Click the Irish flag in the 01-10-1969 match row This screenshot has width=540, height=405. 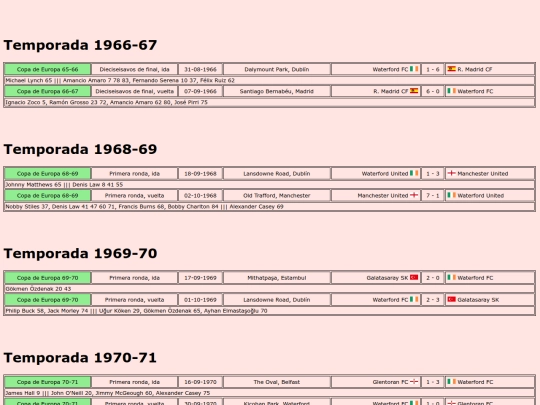414,300
